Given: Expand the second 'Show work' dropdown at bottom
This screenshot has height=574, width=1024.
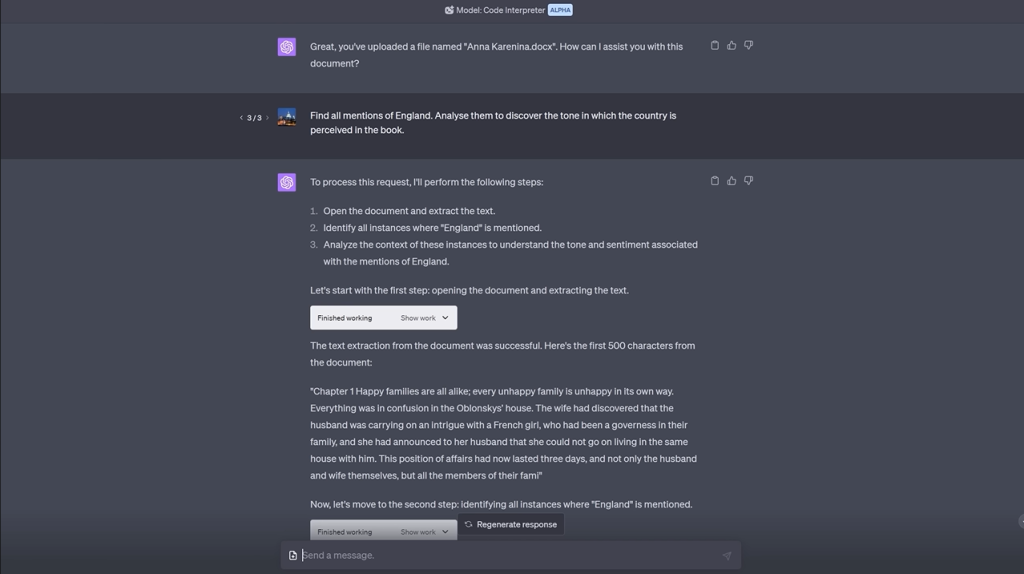Looking at the screenshot, I should pyautogui.click(x=424, y=532).
